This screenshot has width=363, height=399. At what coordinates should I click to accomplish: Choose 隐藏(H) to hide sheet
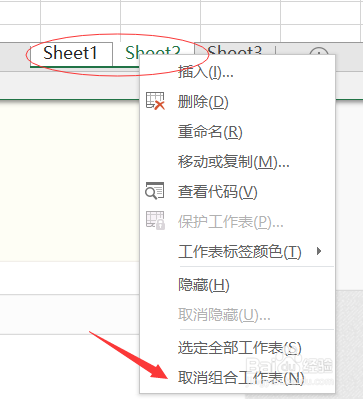click(x=237, y=285)
